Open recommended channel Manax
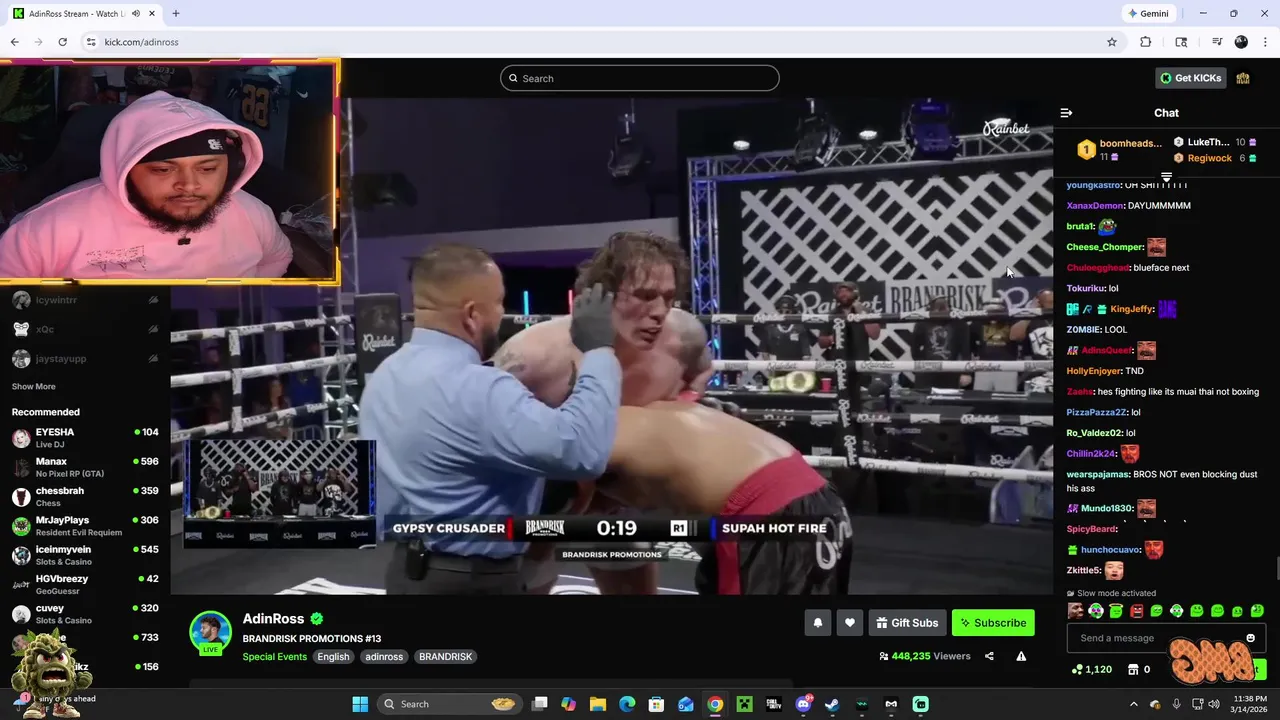 (x=85, y=467)
